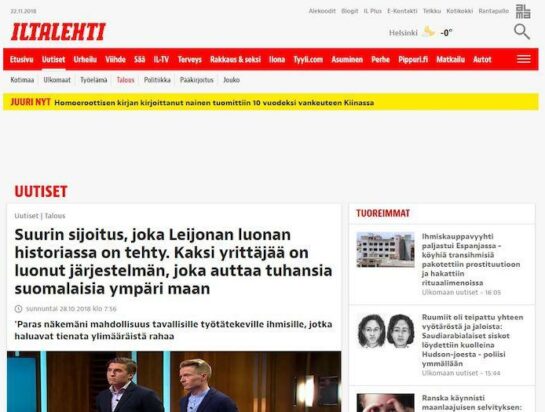Click the Leijonan luola article photo
Viewport: 545px width, 412px height.
pyautogui.click(x=174, y=381)
